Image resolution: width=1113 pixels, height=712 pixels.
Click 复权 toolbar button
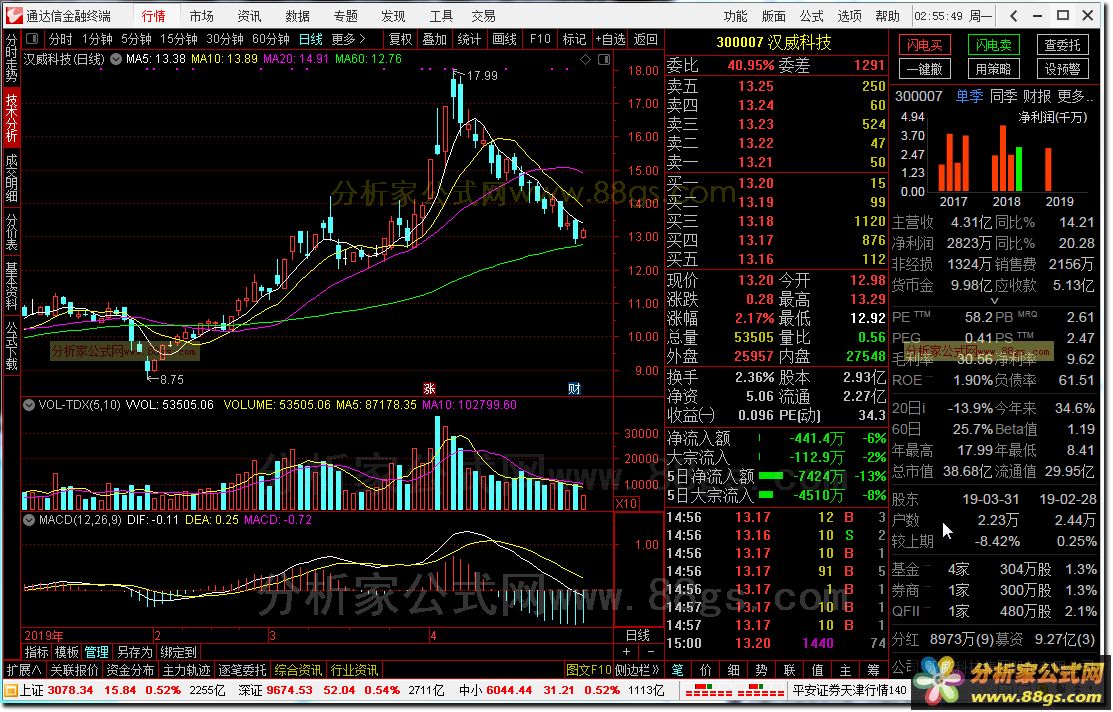click(400, 39)
